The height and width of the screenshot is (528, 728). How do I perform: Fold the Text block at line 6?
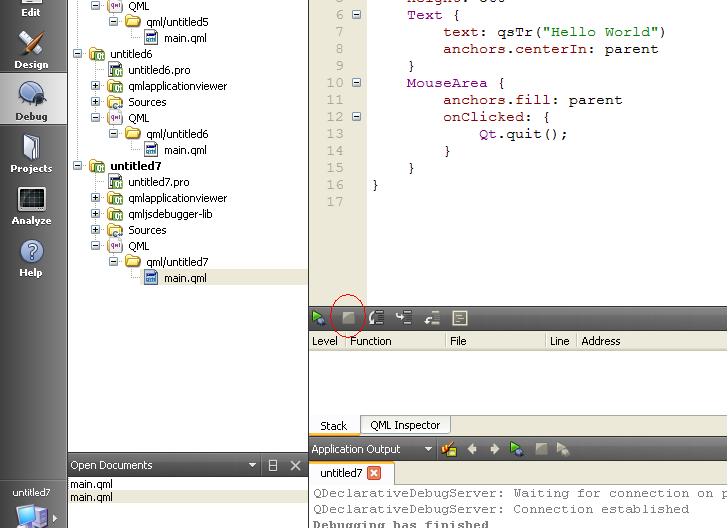tap(356, 15)
